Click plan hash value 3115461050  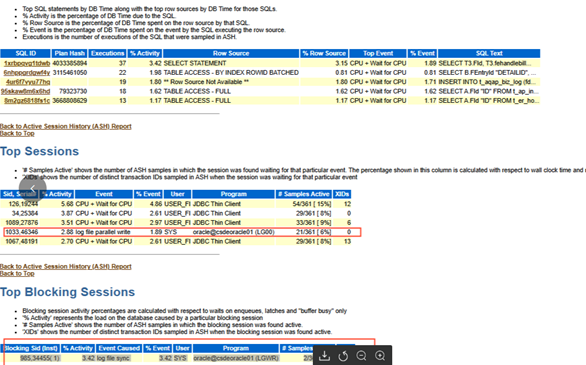[70, 72]
